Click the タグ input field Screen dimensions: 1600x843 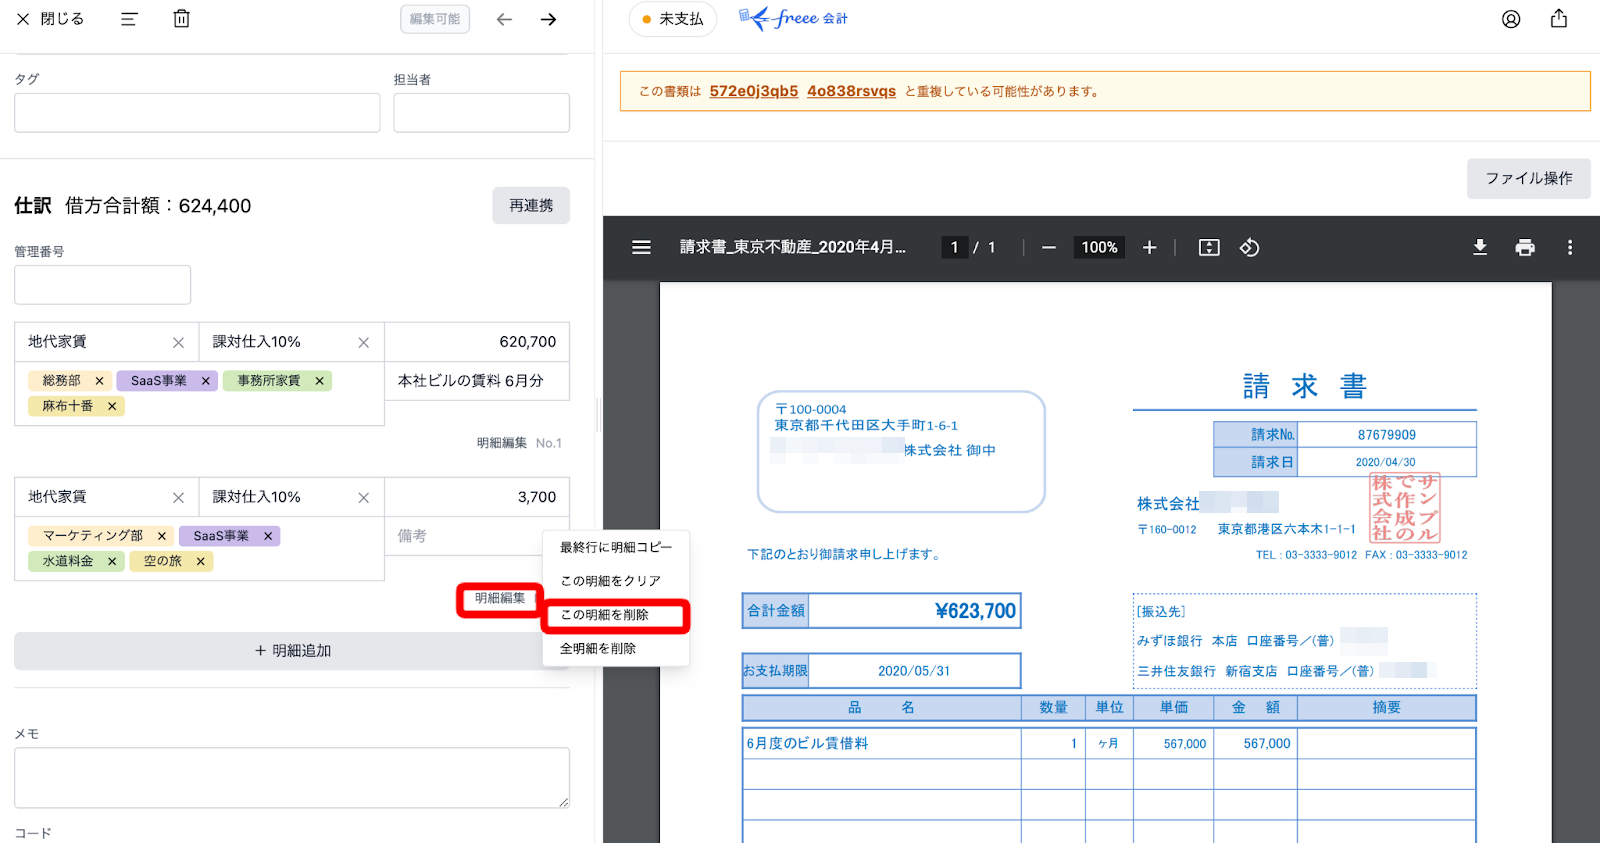pos(197,113)
